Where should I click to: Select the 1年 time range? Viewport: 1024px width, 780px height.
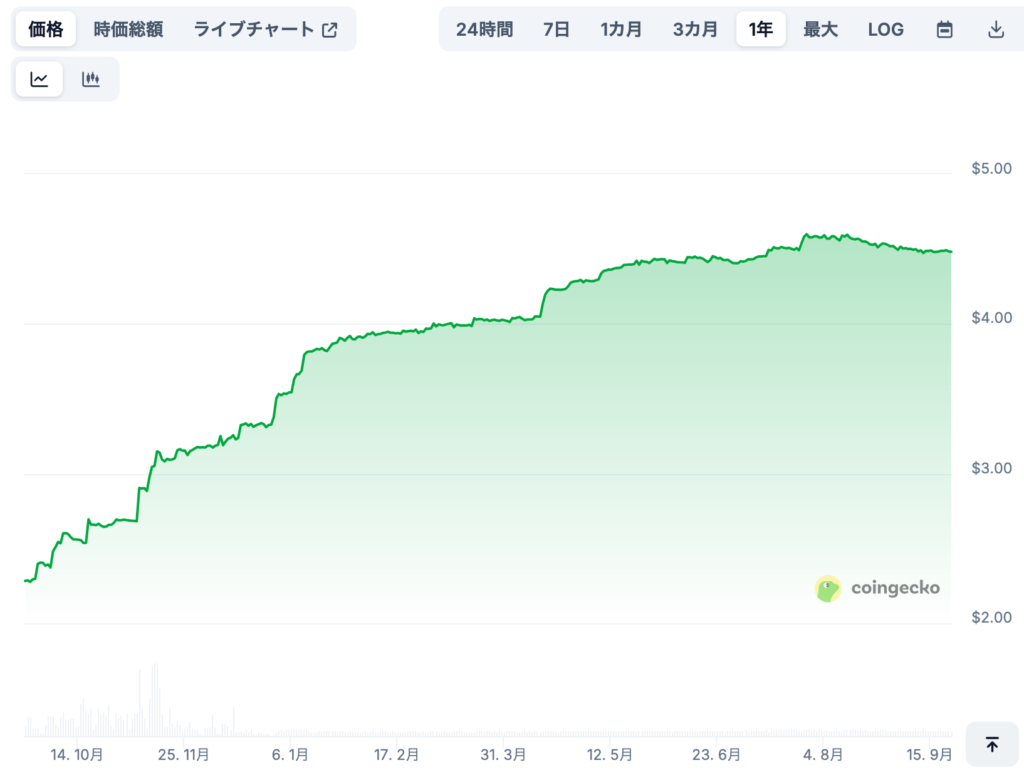coord(761,29)
